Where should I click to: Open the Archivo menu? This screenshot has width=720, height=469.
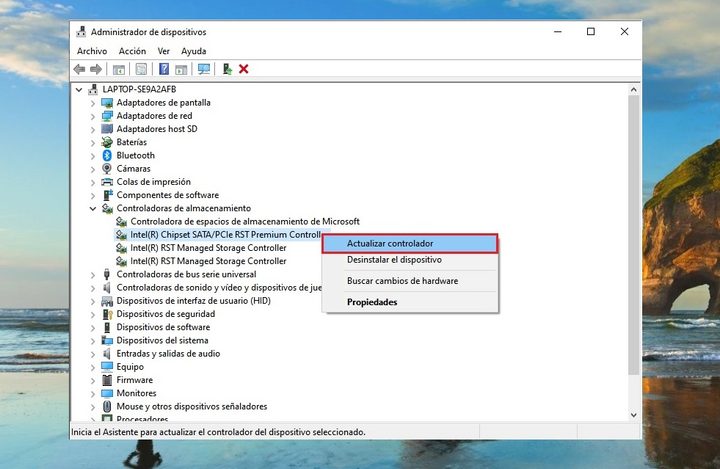[x=92, y=51]
